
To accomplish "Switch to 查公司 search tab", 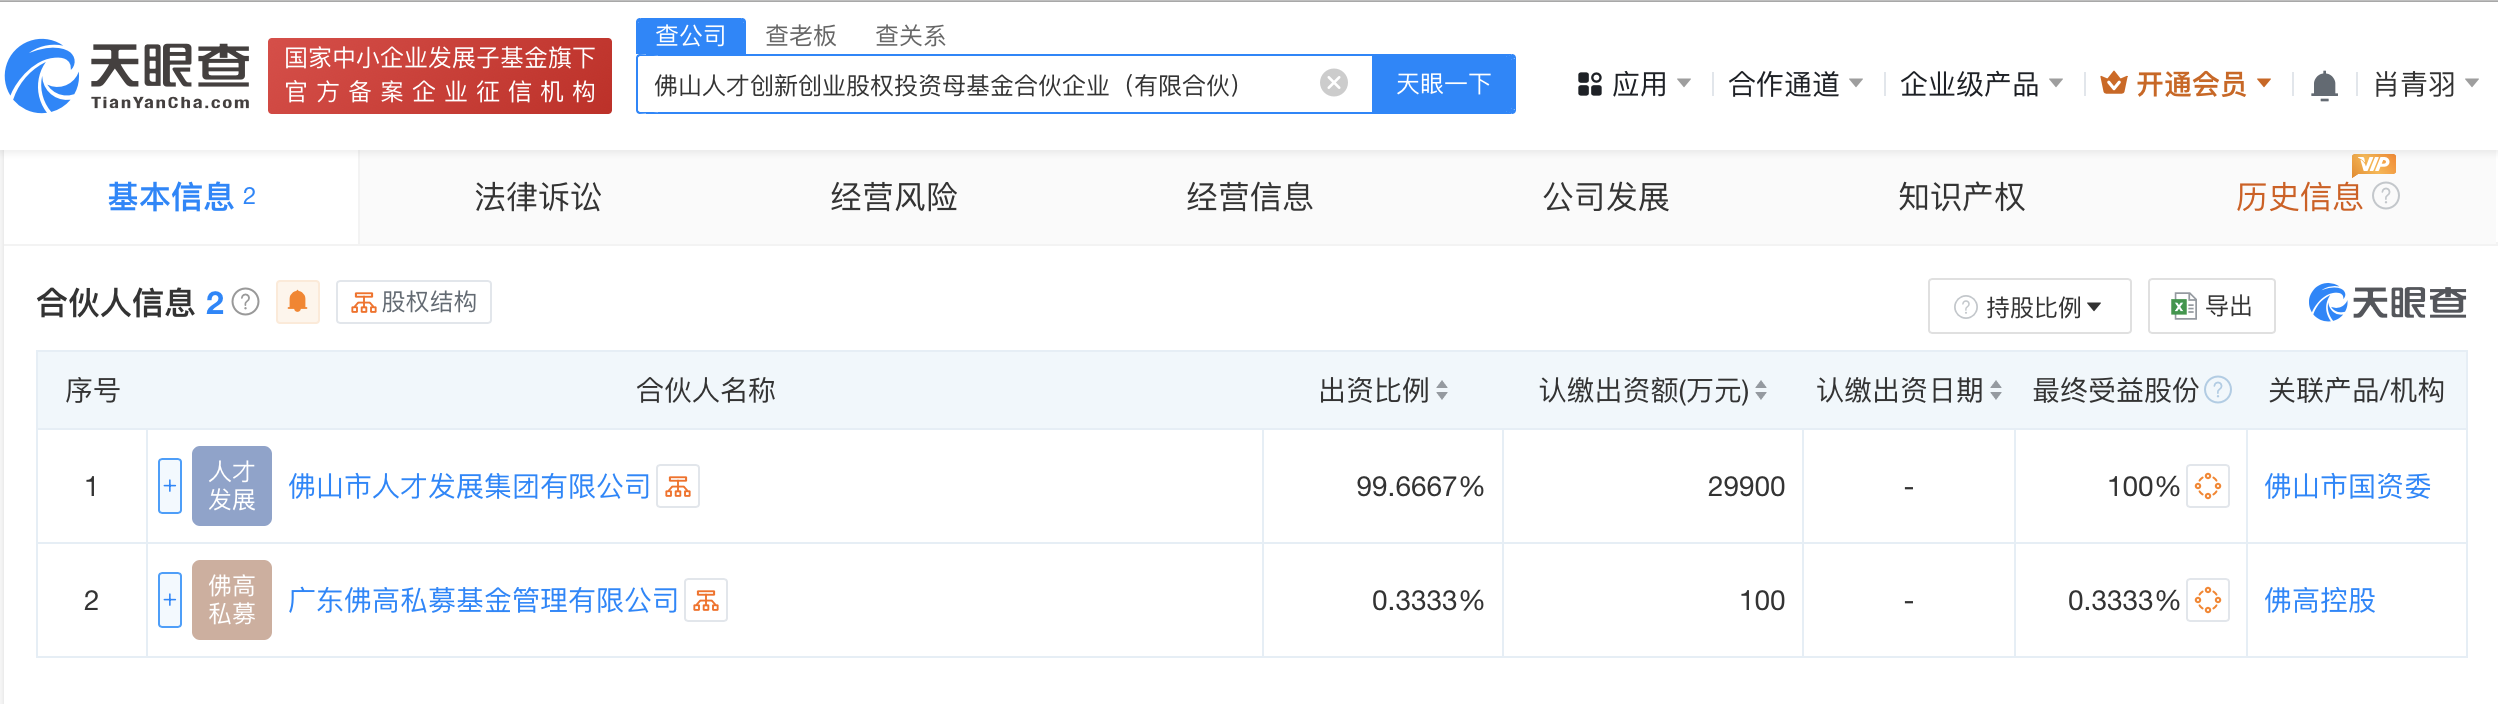I will 691,36.
